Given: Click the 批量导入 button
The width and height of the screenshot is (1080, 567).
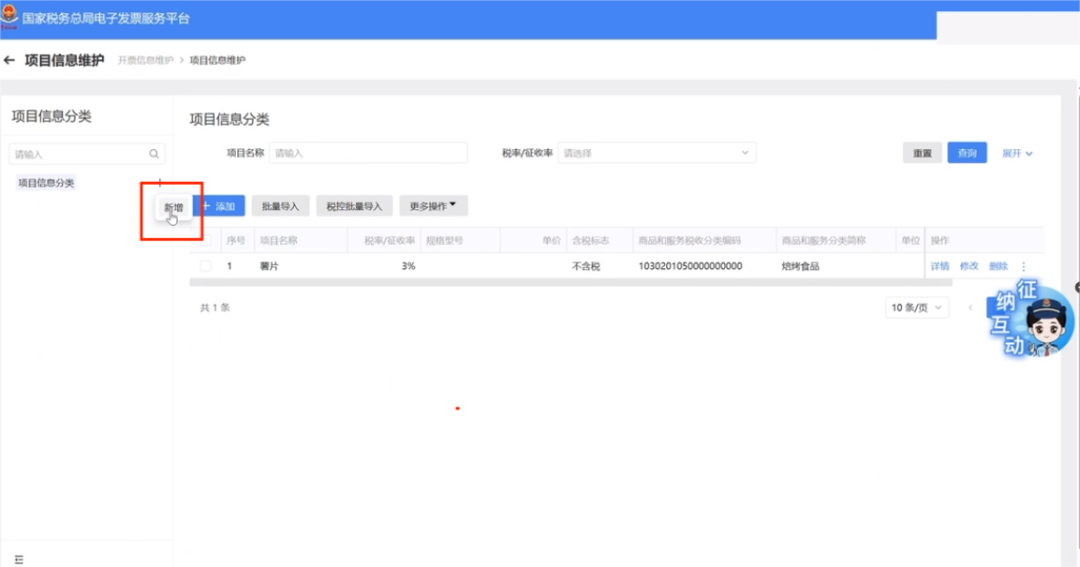Looking at the screenshot, I should tap(280, 206).
